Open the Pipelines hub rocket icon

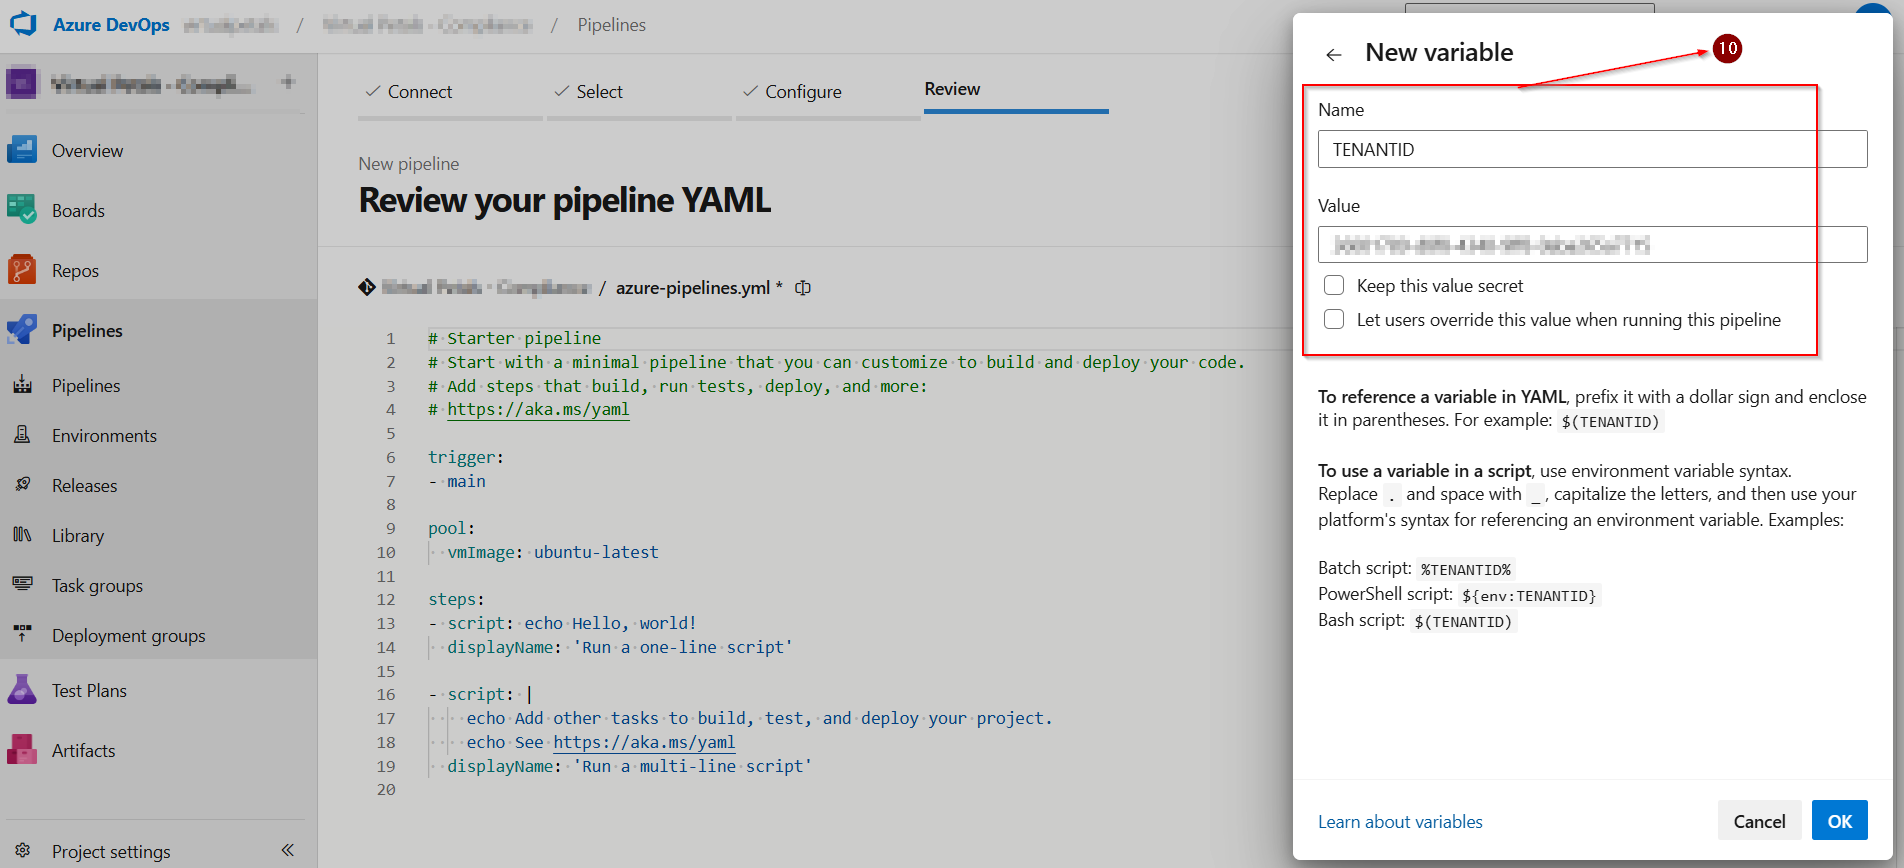pyautogui.click(x=22, y=330)
